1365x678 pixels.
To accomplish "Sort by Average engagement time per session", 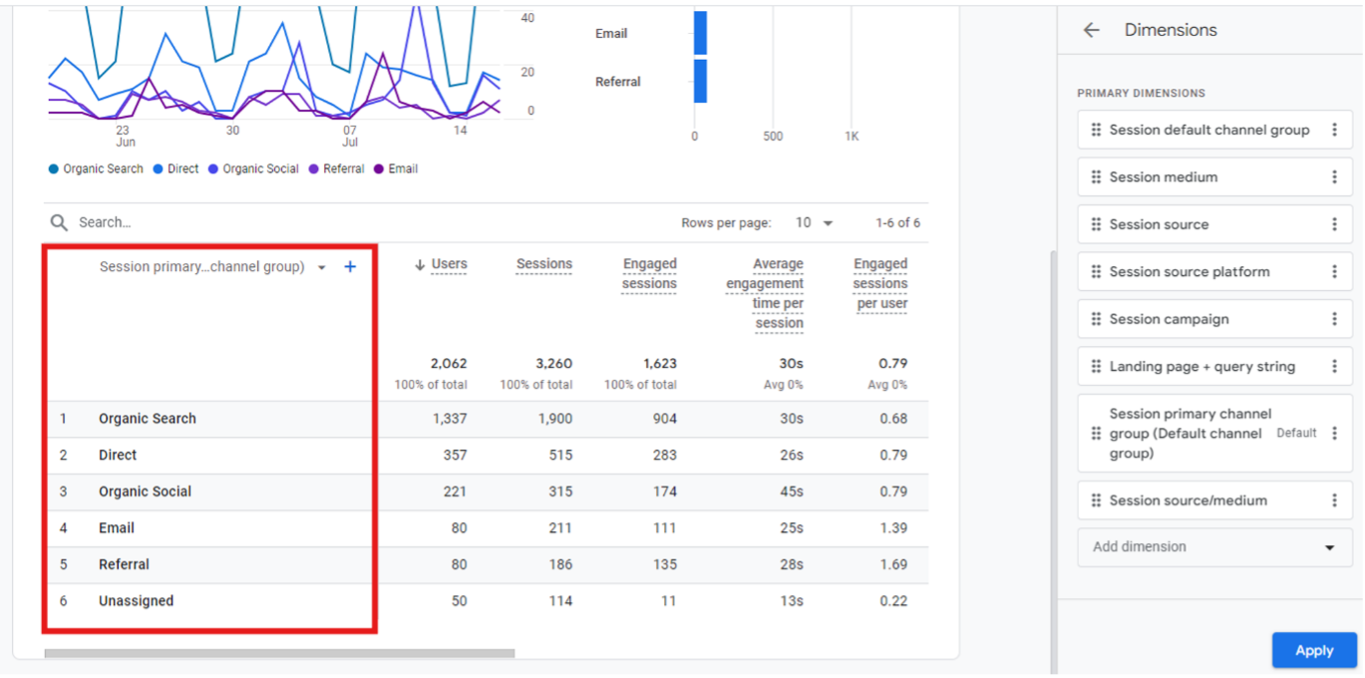I will tap(765, 293).
